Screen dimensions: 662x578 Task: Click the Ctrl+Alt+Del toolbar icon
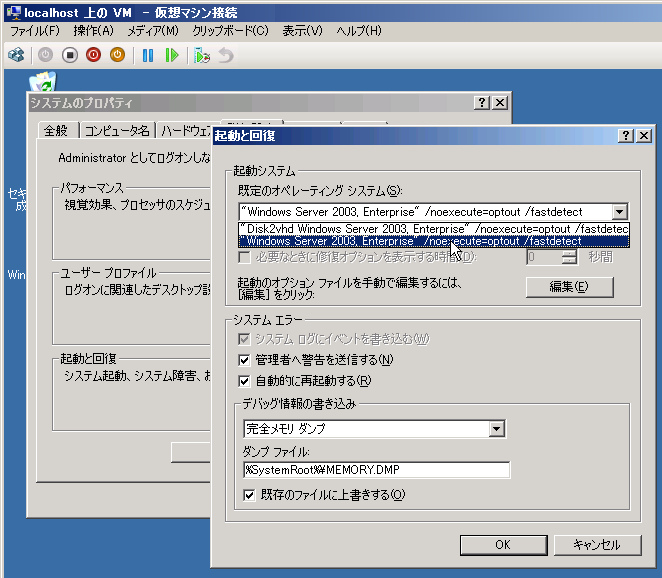point(16,55)
